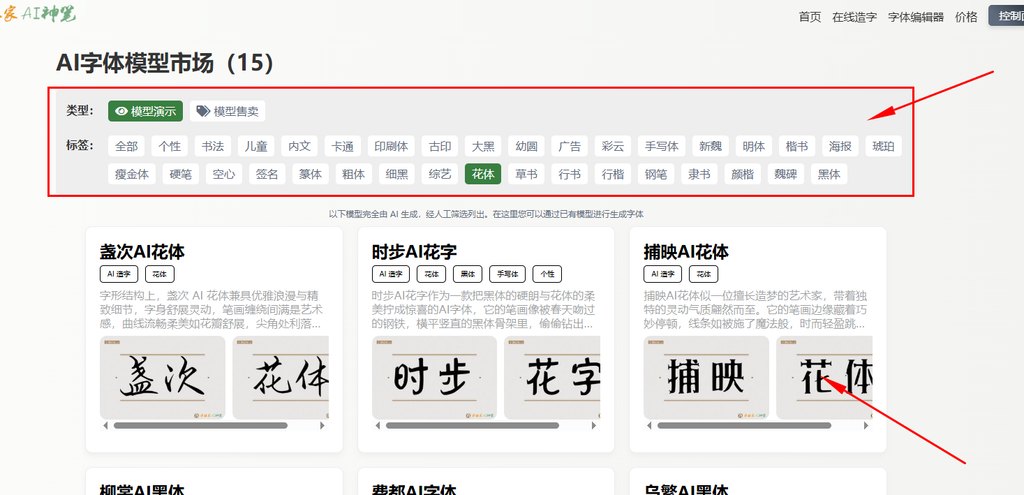The height and width of the screenshot is (495, 1024).
Task: Click the 黑体 tag in filter bar
Action: click(829, 174)
